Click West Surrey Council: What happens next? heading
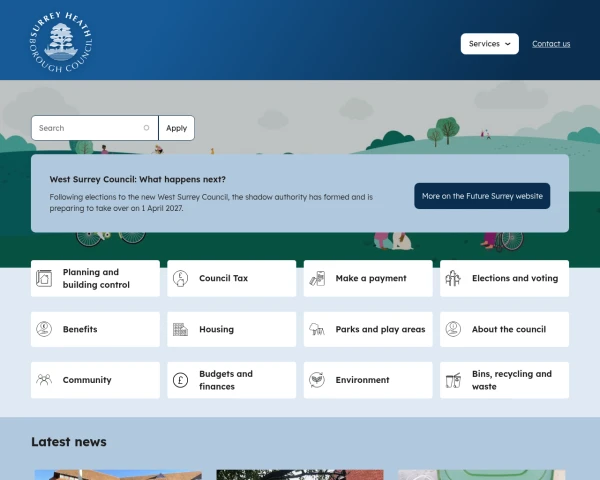This screenshot has width=600, height=480. (138, 179)
